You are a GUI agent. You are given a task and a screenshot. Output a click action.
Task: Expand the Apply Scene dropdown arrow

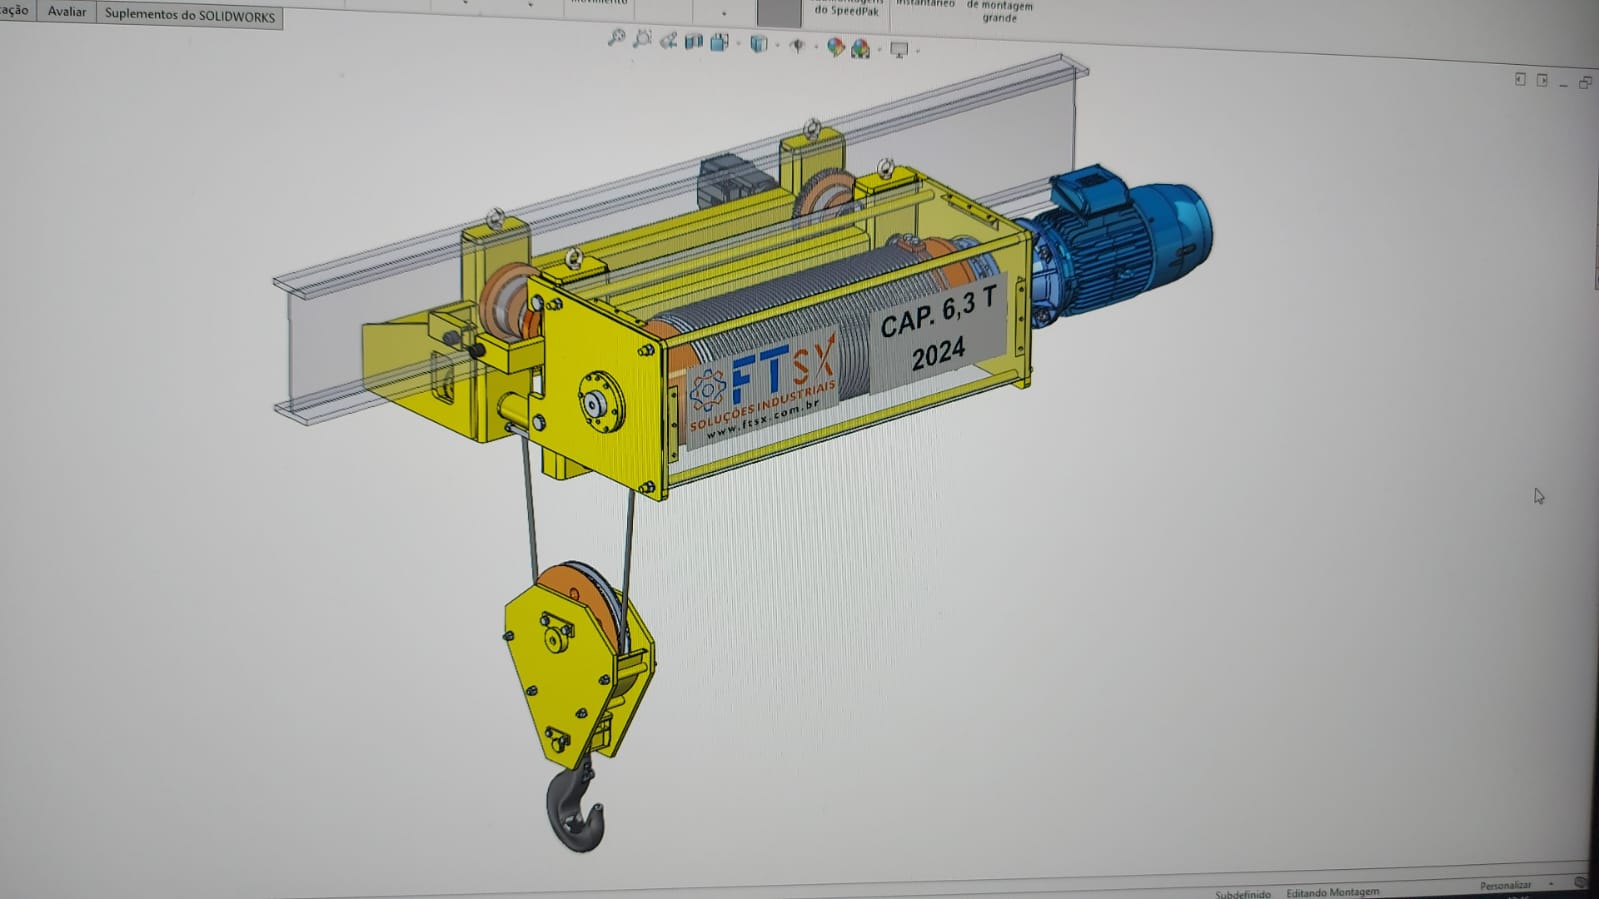click(x=879, y=49)
